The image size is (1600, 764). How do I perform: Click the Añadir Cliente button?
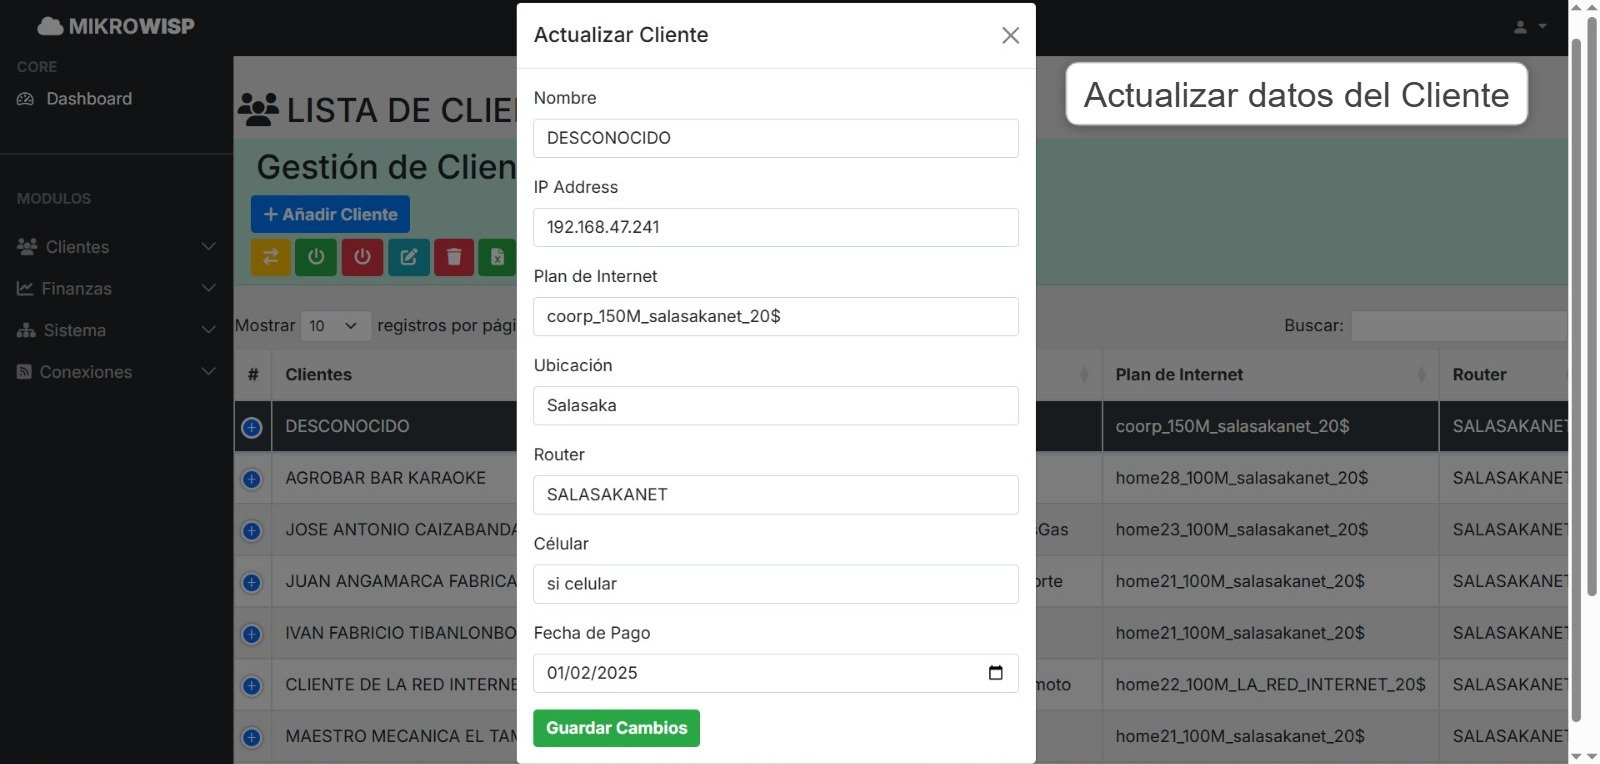(x=330, y=214)
